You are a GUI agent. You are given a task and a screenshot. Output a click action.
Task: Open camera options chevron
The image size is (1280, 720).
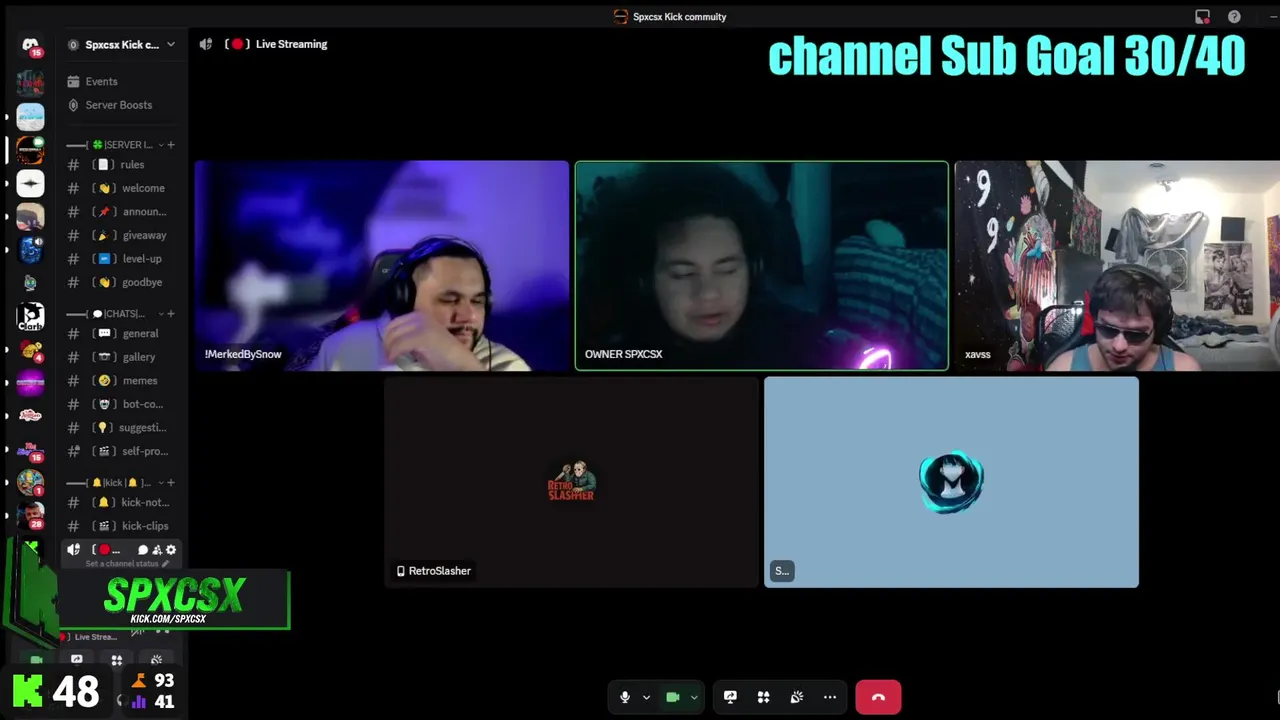694,697
